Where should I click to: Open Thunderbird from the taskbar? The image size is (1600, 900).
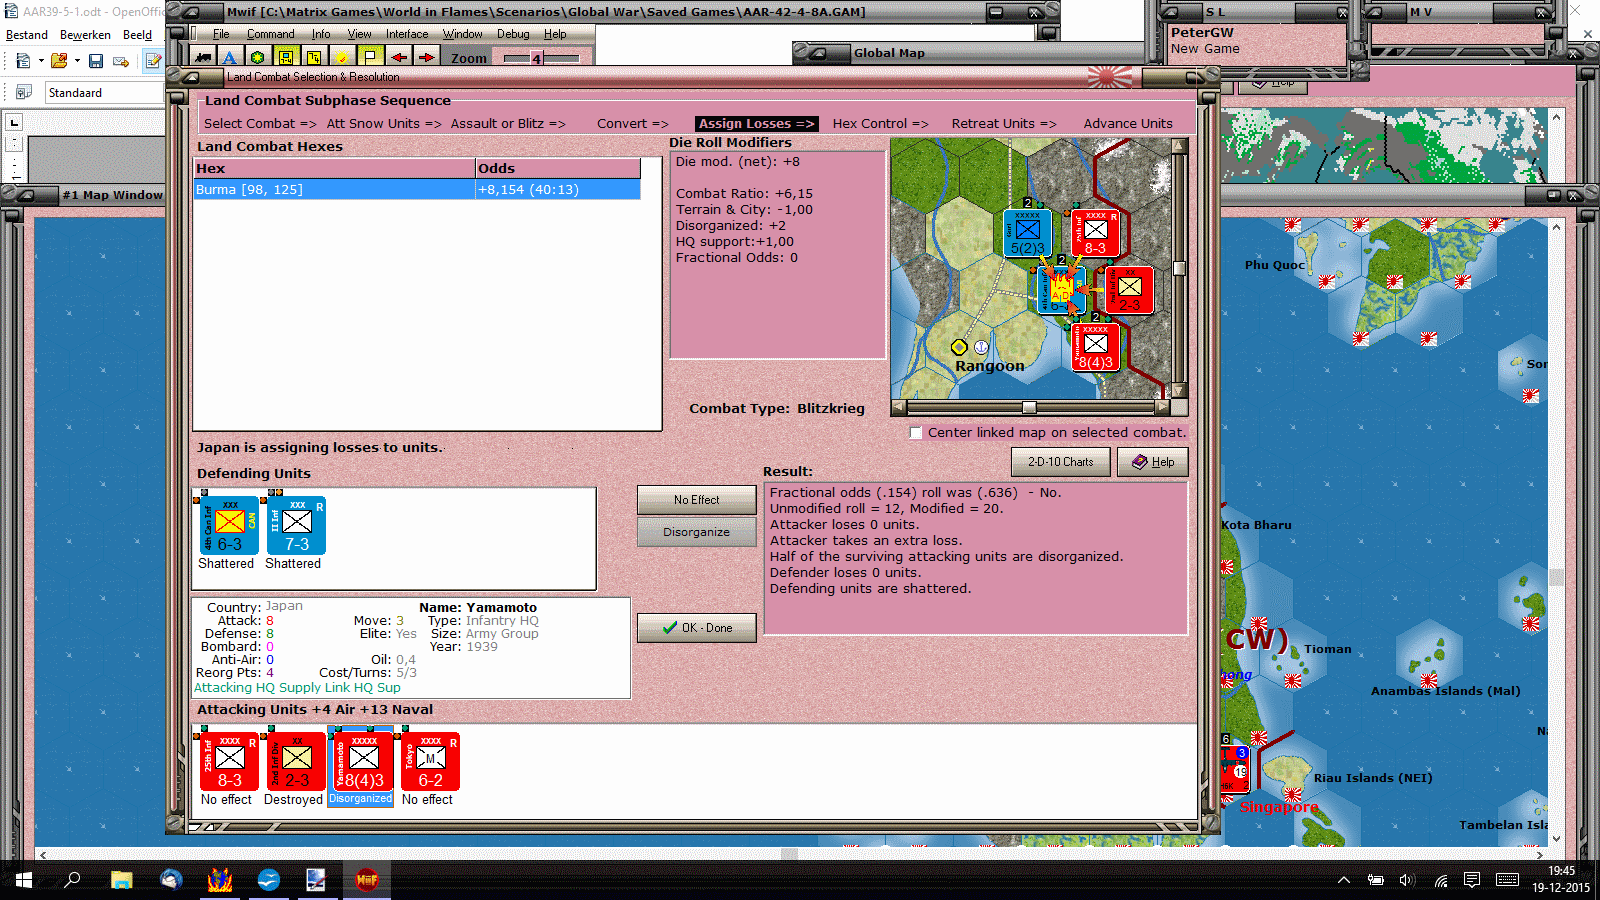[171, 880]
